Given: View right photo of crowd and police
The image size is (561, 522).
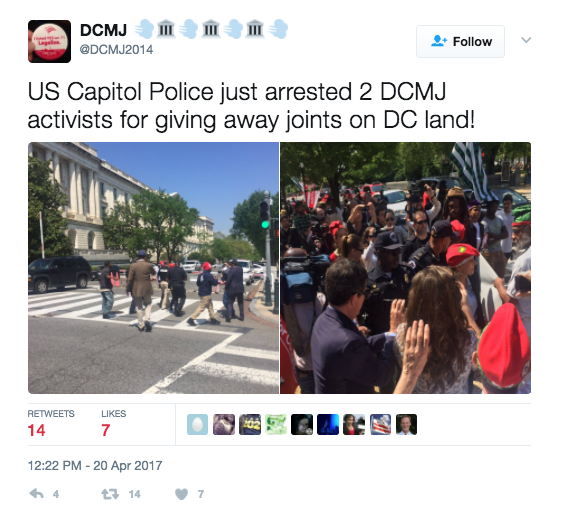Looking at the screenshot, I should 405,268.
